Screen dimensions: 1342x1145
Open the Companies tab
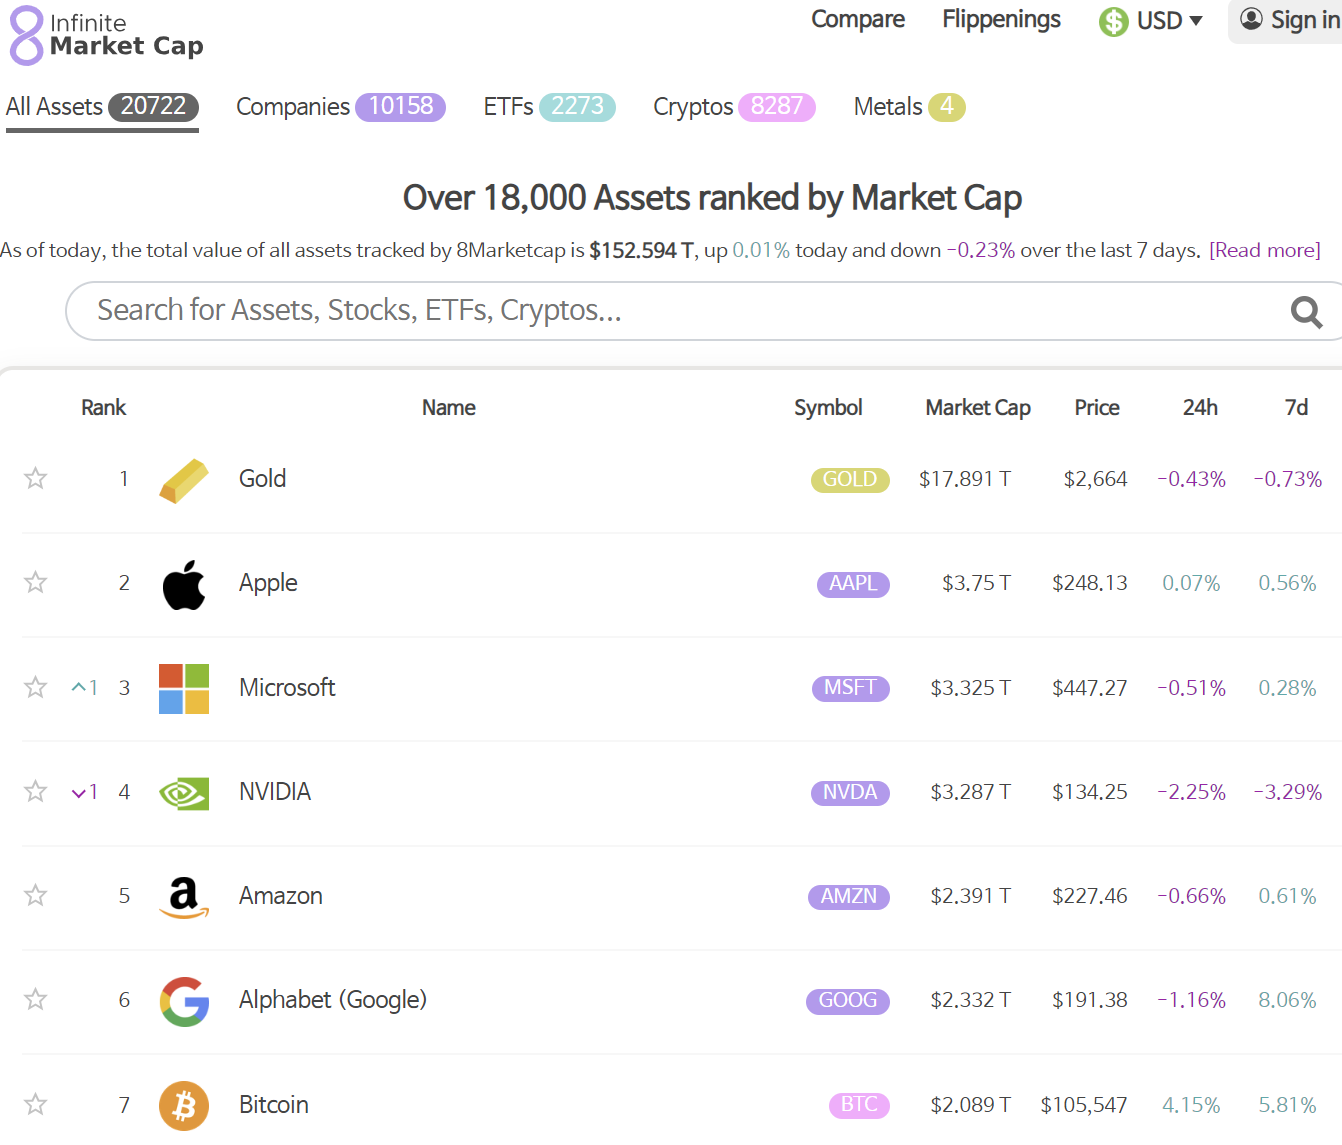293,107
